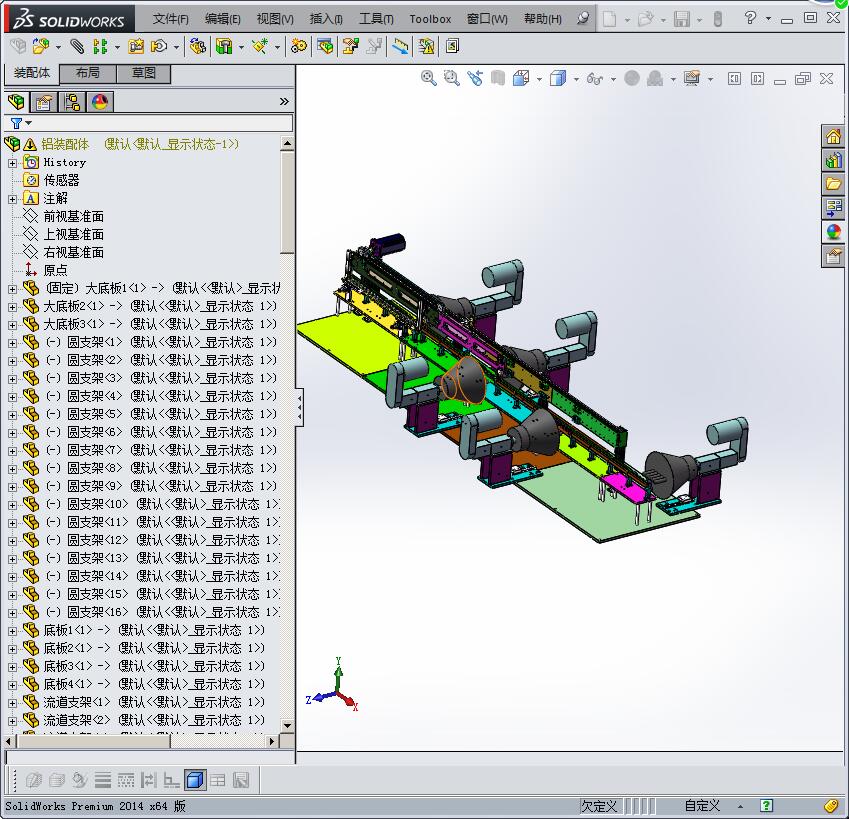Expand the 大底板2<1> component node
The image size is (849, 819).
[x=12, y=307]
